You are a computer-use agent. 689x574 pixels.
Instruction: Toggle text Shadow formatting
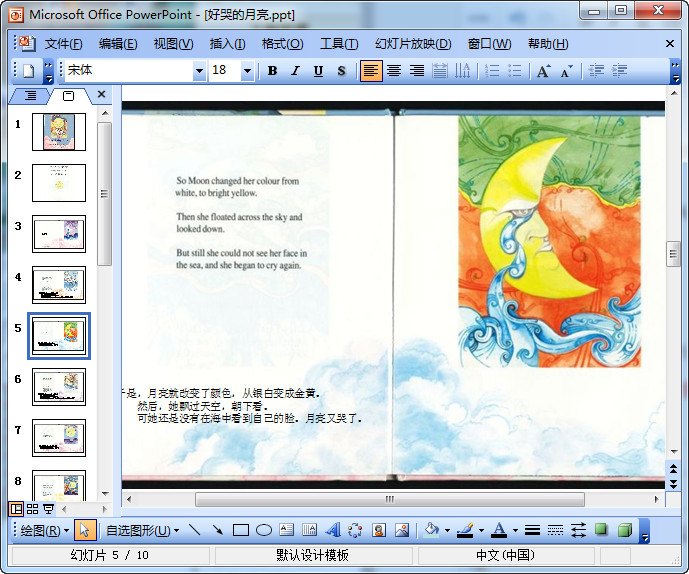click(x=341, y=71)
